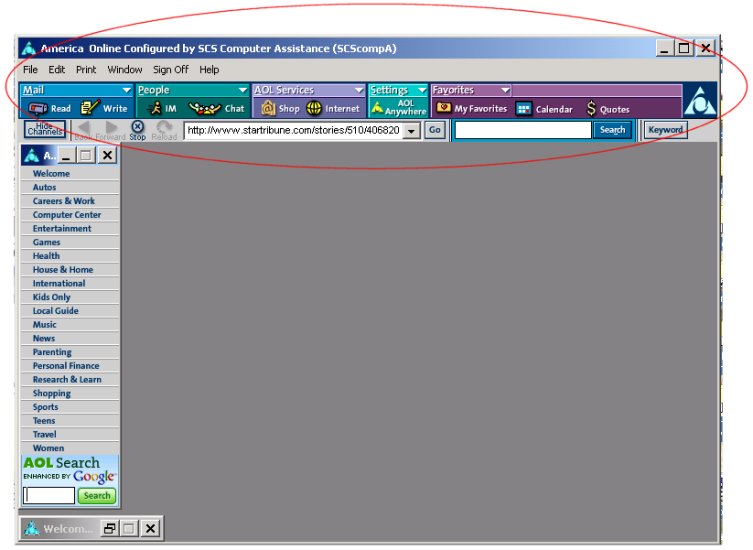The width and height of the screenshot is (753, 550).
Task: Go Back with the left arrow icon
Action: (84, 127)
